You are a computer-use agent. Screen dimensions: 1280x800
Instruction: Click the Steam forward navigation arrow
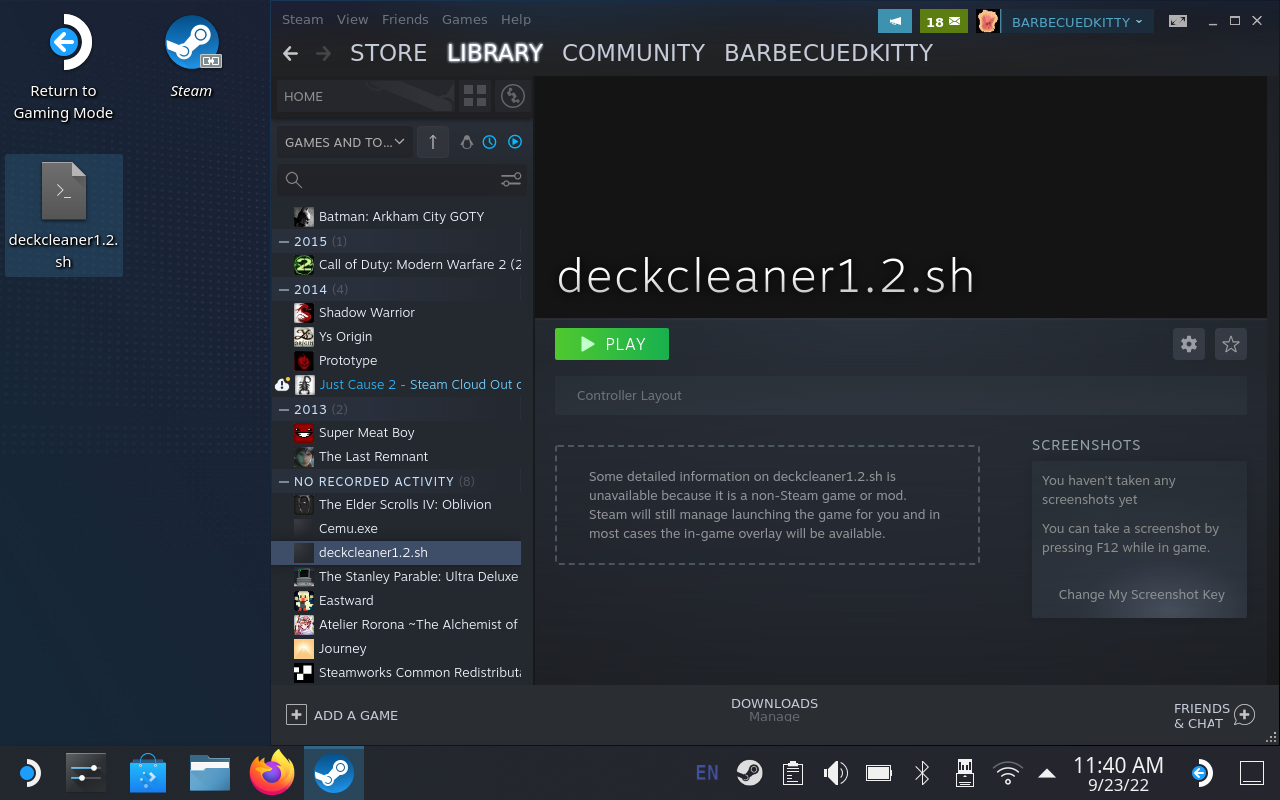323,53
